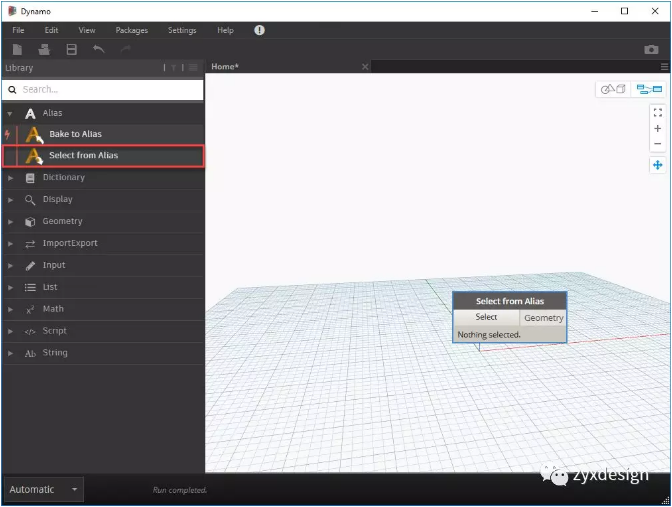
Task: Expand the Script category arrow
Action: 10,331
